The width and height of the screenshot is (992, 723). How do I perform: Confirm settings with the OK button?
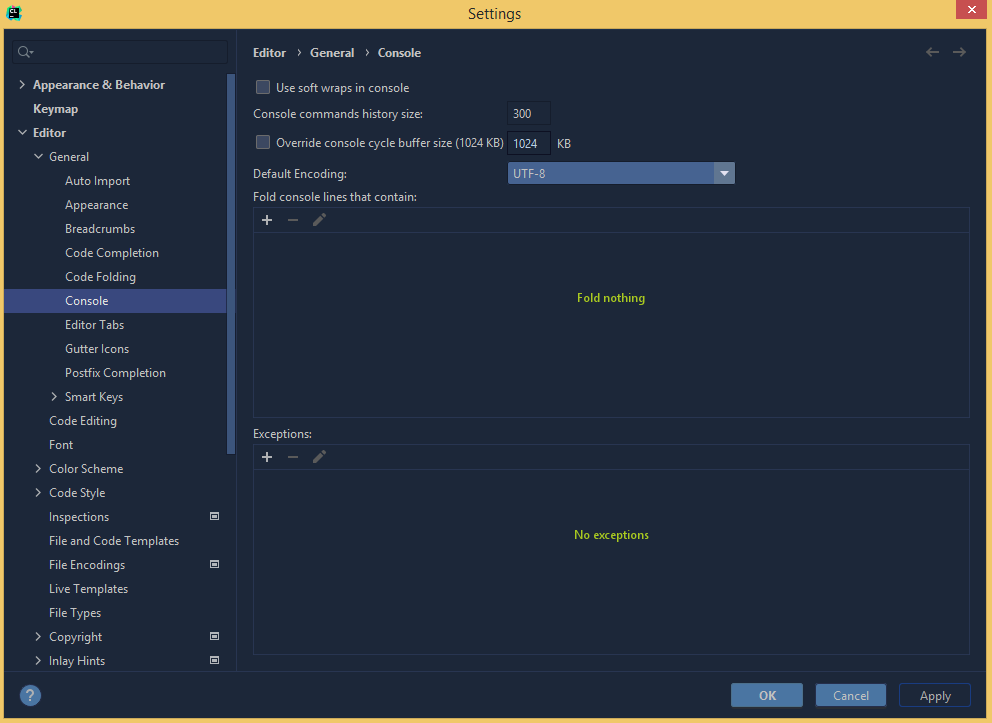pos(767,695)
